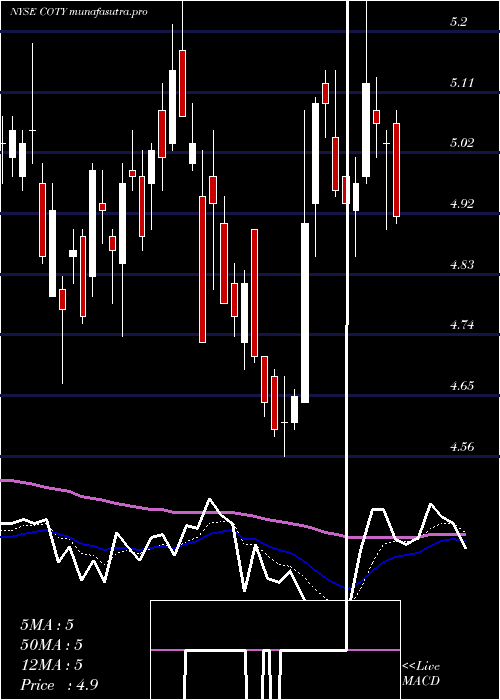Click the 4.92 price axis label

pyautogui.click(x=462, y=204)
